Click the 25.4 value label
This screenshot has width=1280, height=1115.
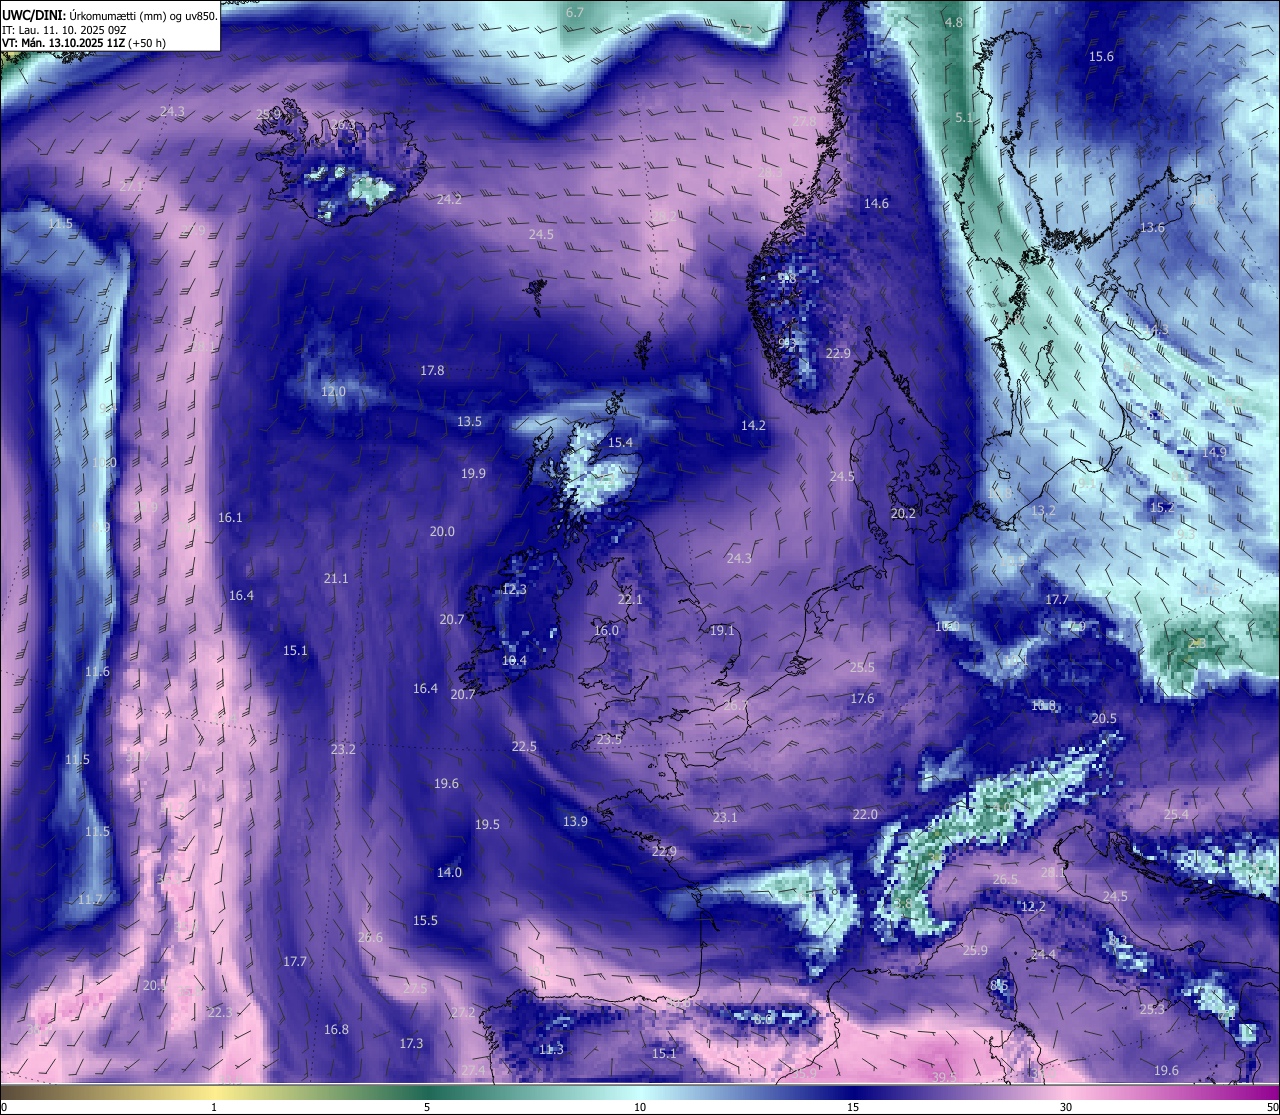point(1177,814)
